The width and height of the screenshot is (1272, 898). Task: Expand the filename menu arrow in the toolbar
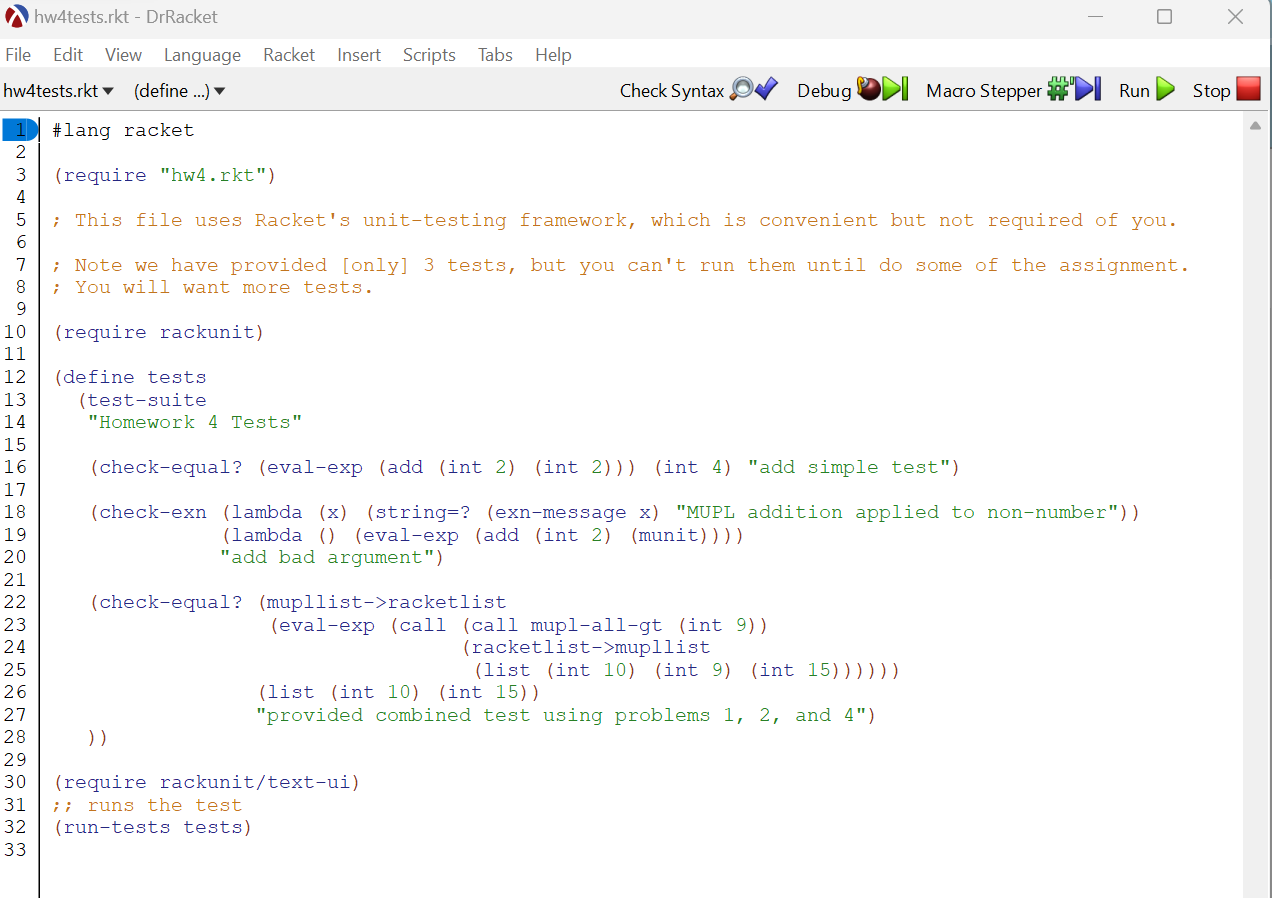click(x=109, y=90)
